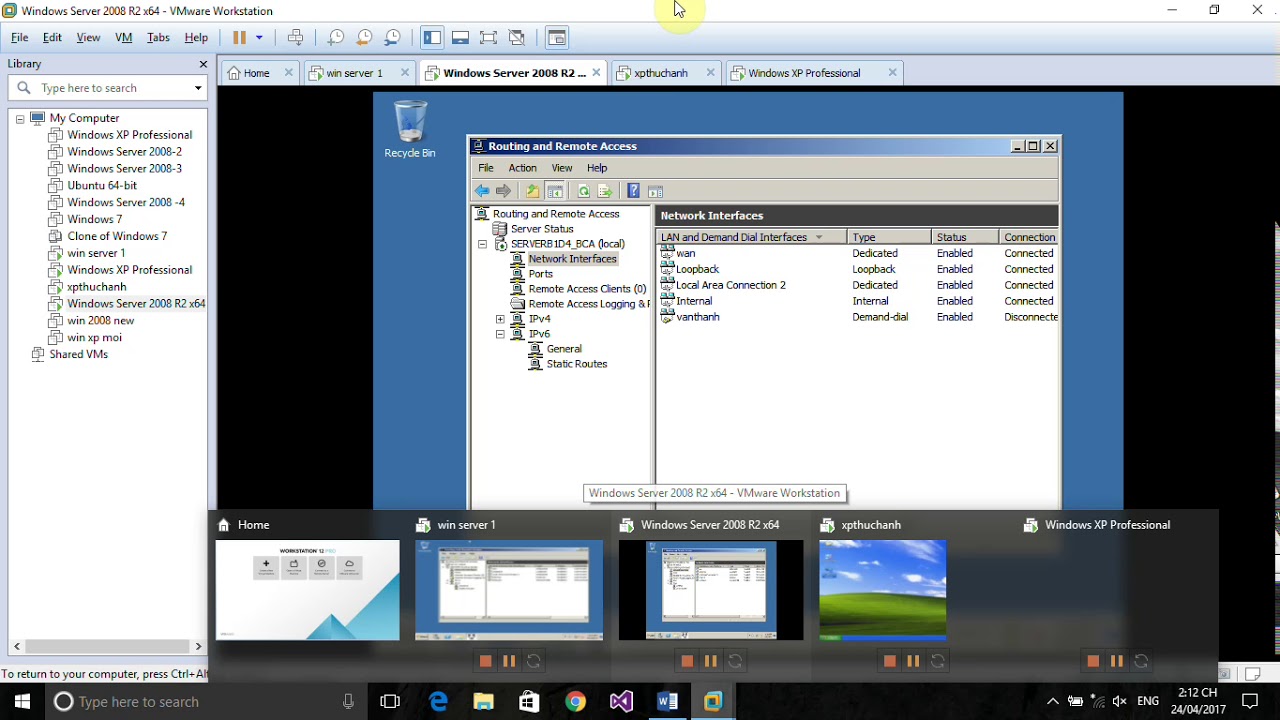This screenshot has width=1280, height=720.
Task: Collapse the My Computer tree node
Action: click(19, 118)
